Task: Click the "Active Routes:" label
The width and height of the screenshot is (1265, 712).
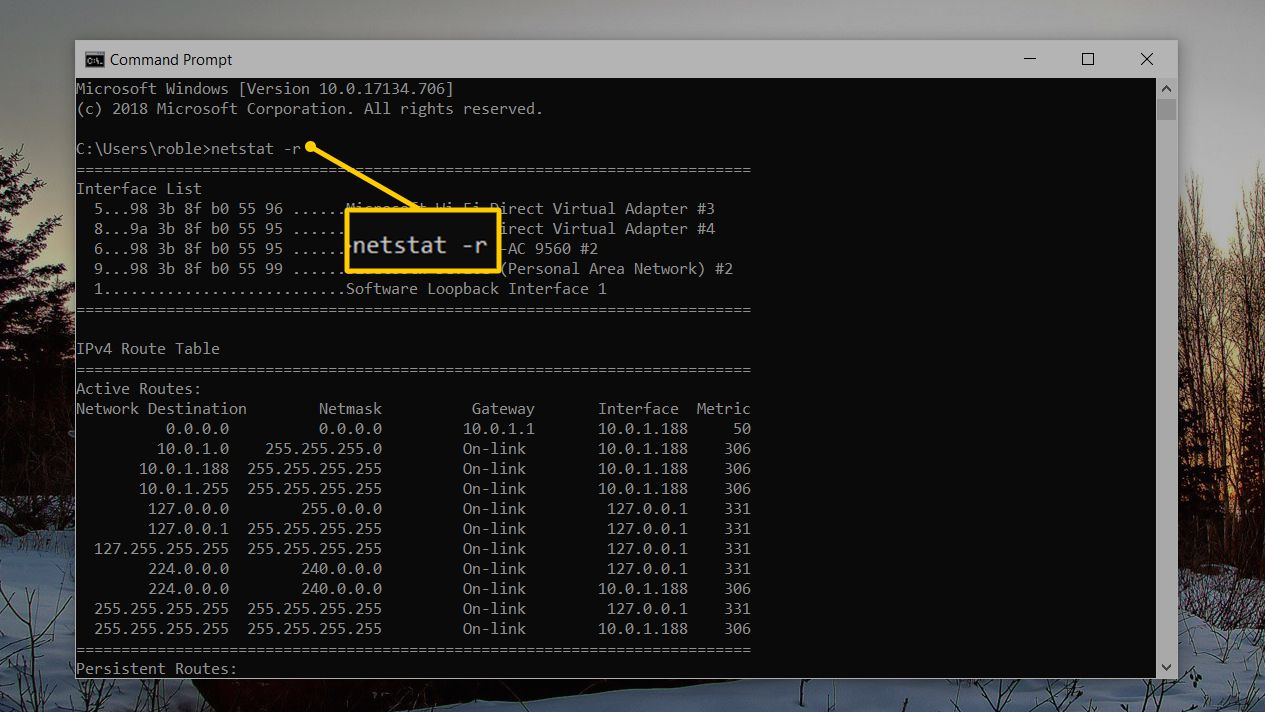Action: click(x=139, y=389)
